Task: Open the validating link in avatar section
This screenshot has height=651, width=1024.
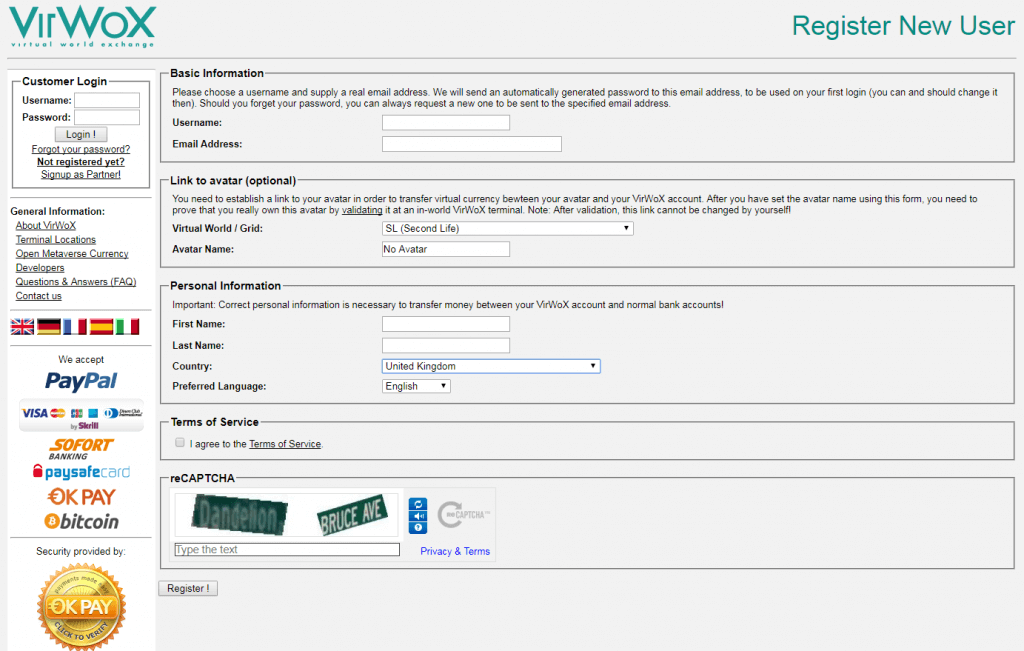Action: click(362, 210)
